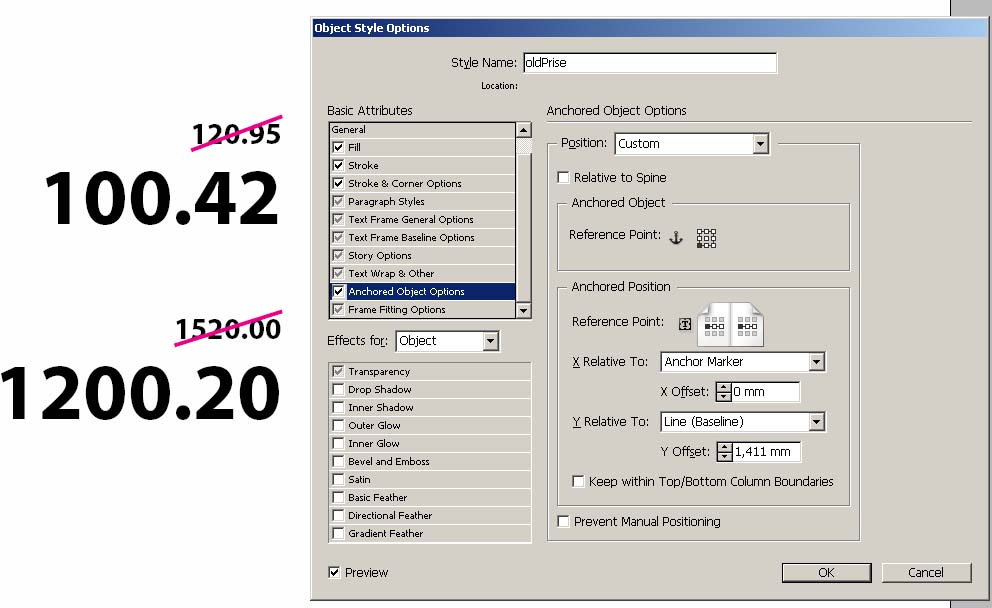Select right page anchored position reference grid
This screenshot has width=992, height=608.
pyautogui.click(x=747, y=326)
